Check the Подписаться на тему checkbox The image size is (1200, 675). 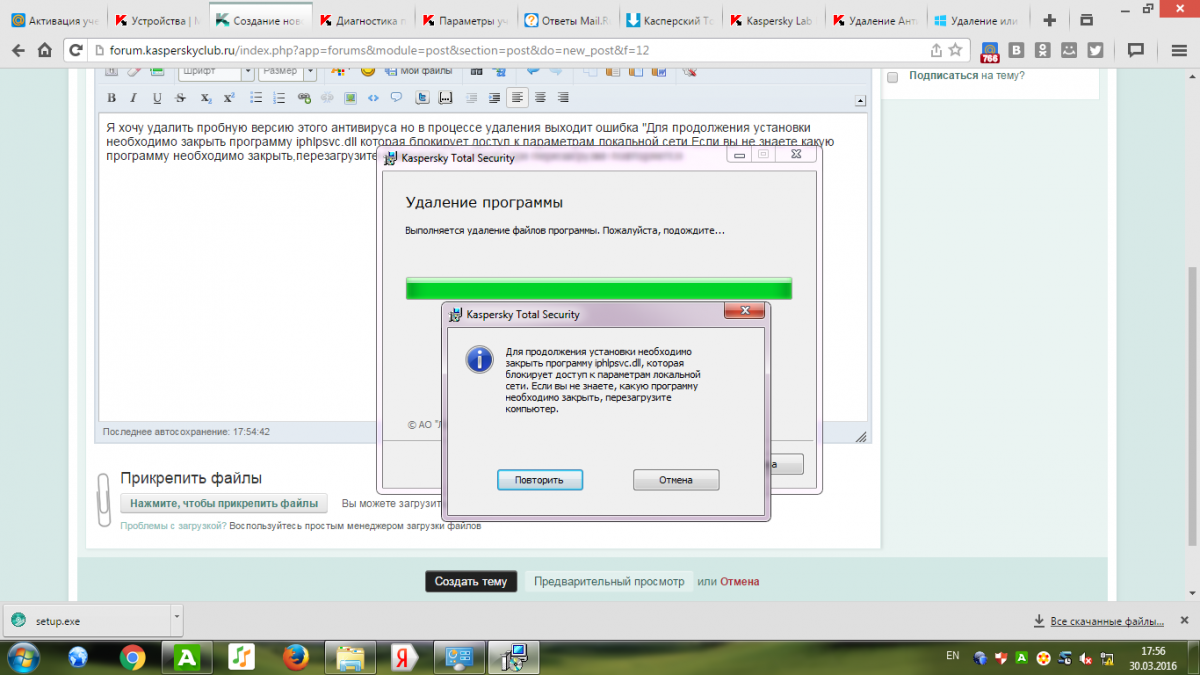(893, 76)
